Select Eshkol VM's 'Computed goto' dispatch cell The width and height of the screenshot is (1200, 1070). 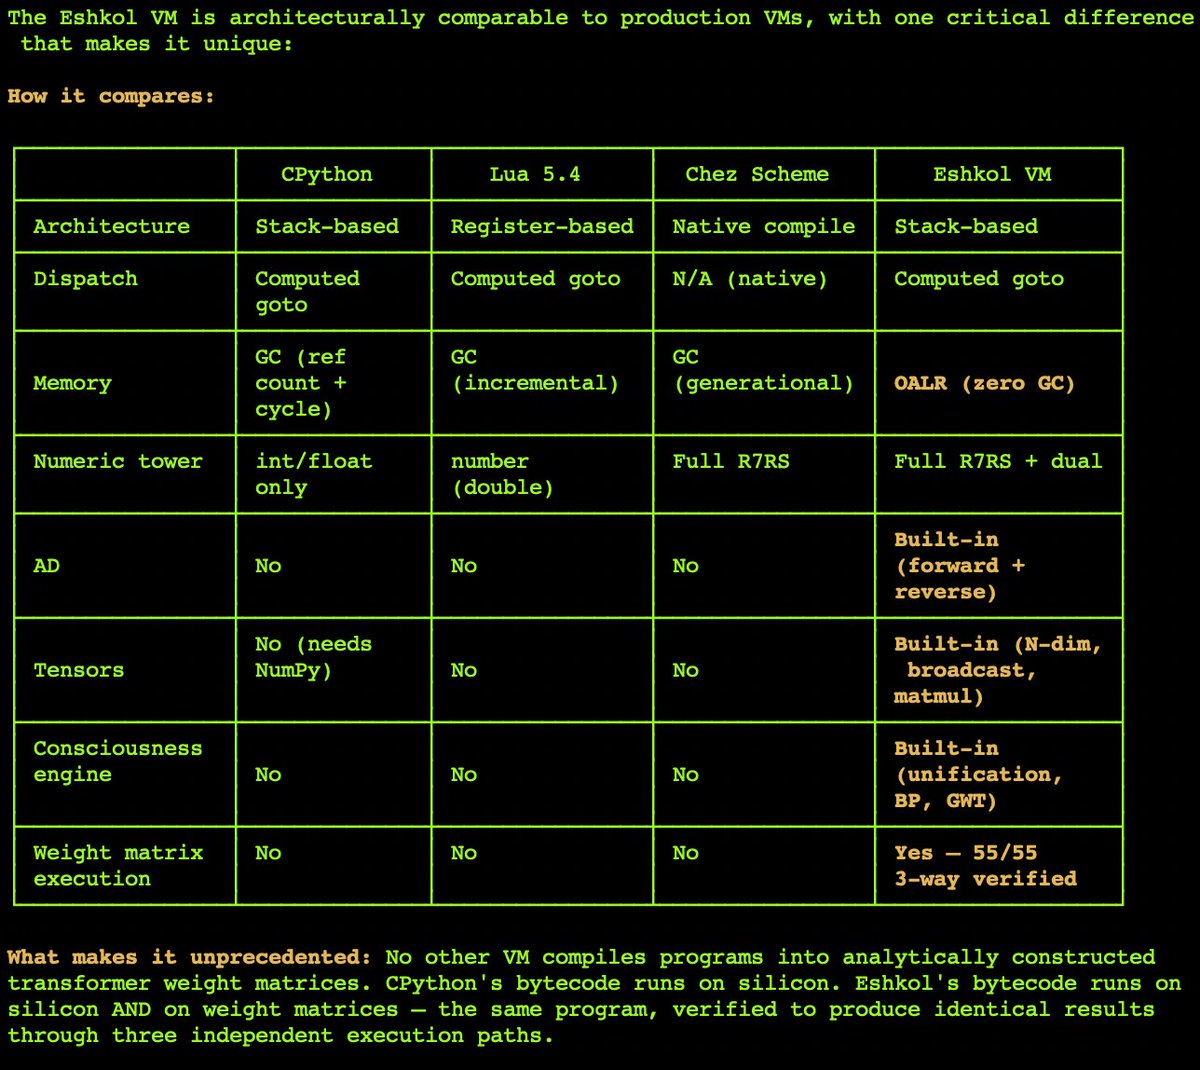[x=979, y=279]
